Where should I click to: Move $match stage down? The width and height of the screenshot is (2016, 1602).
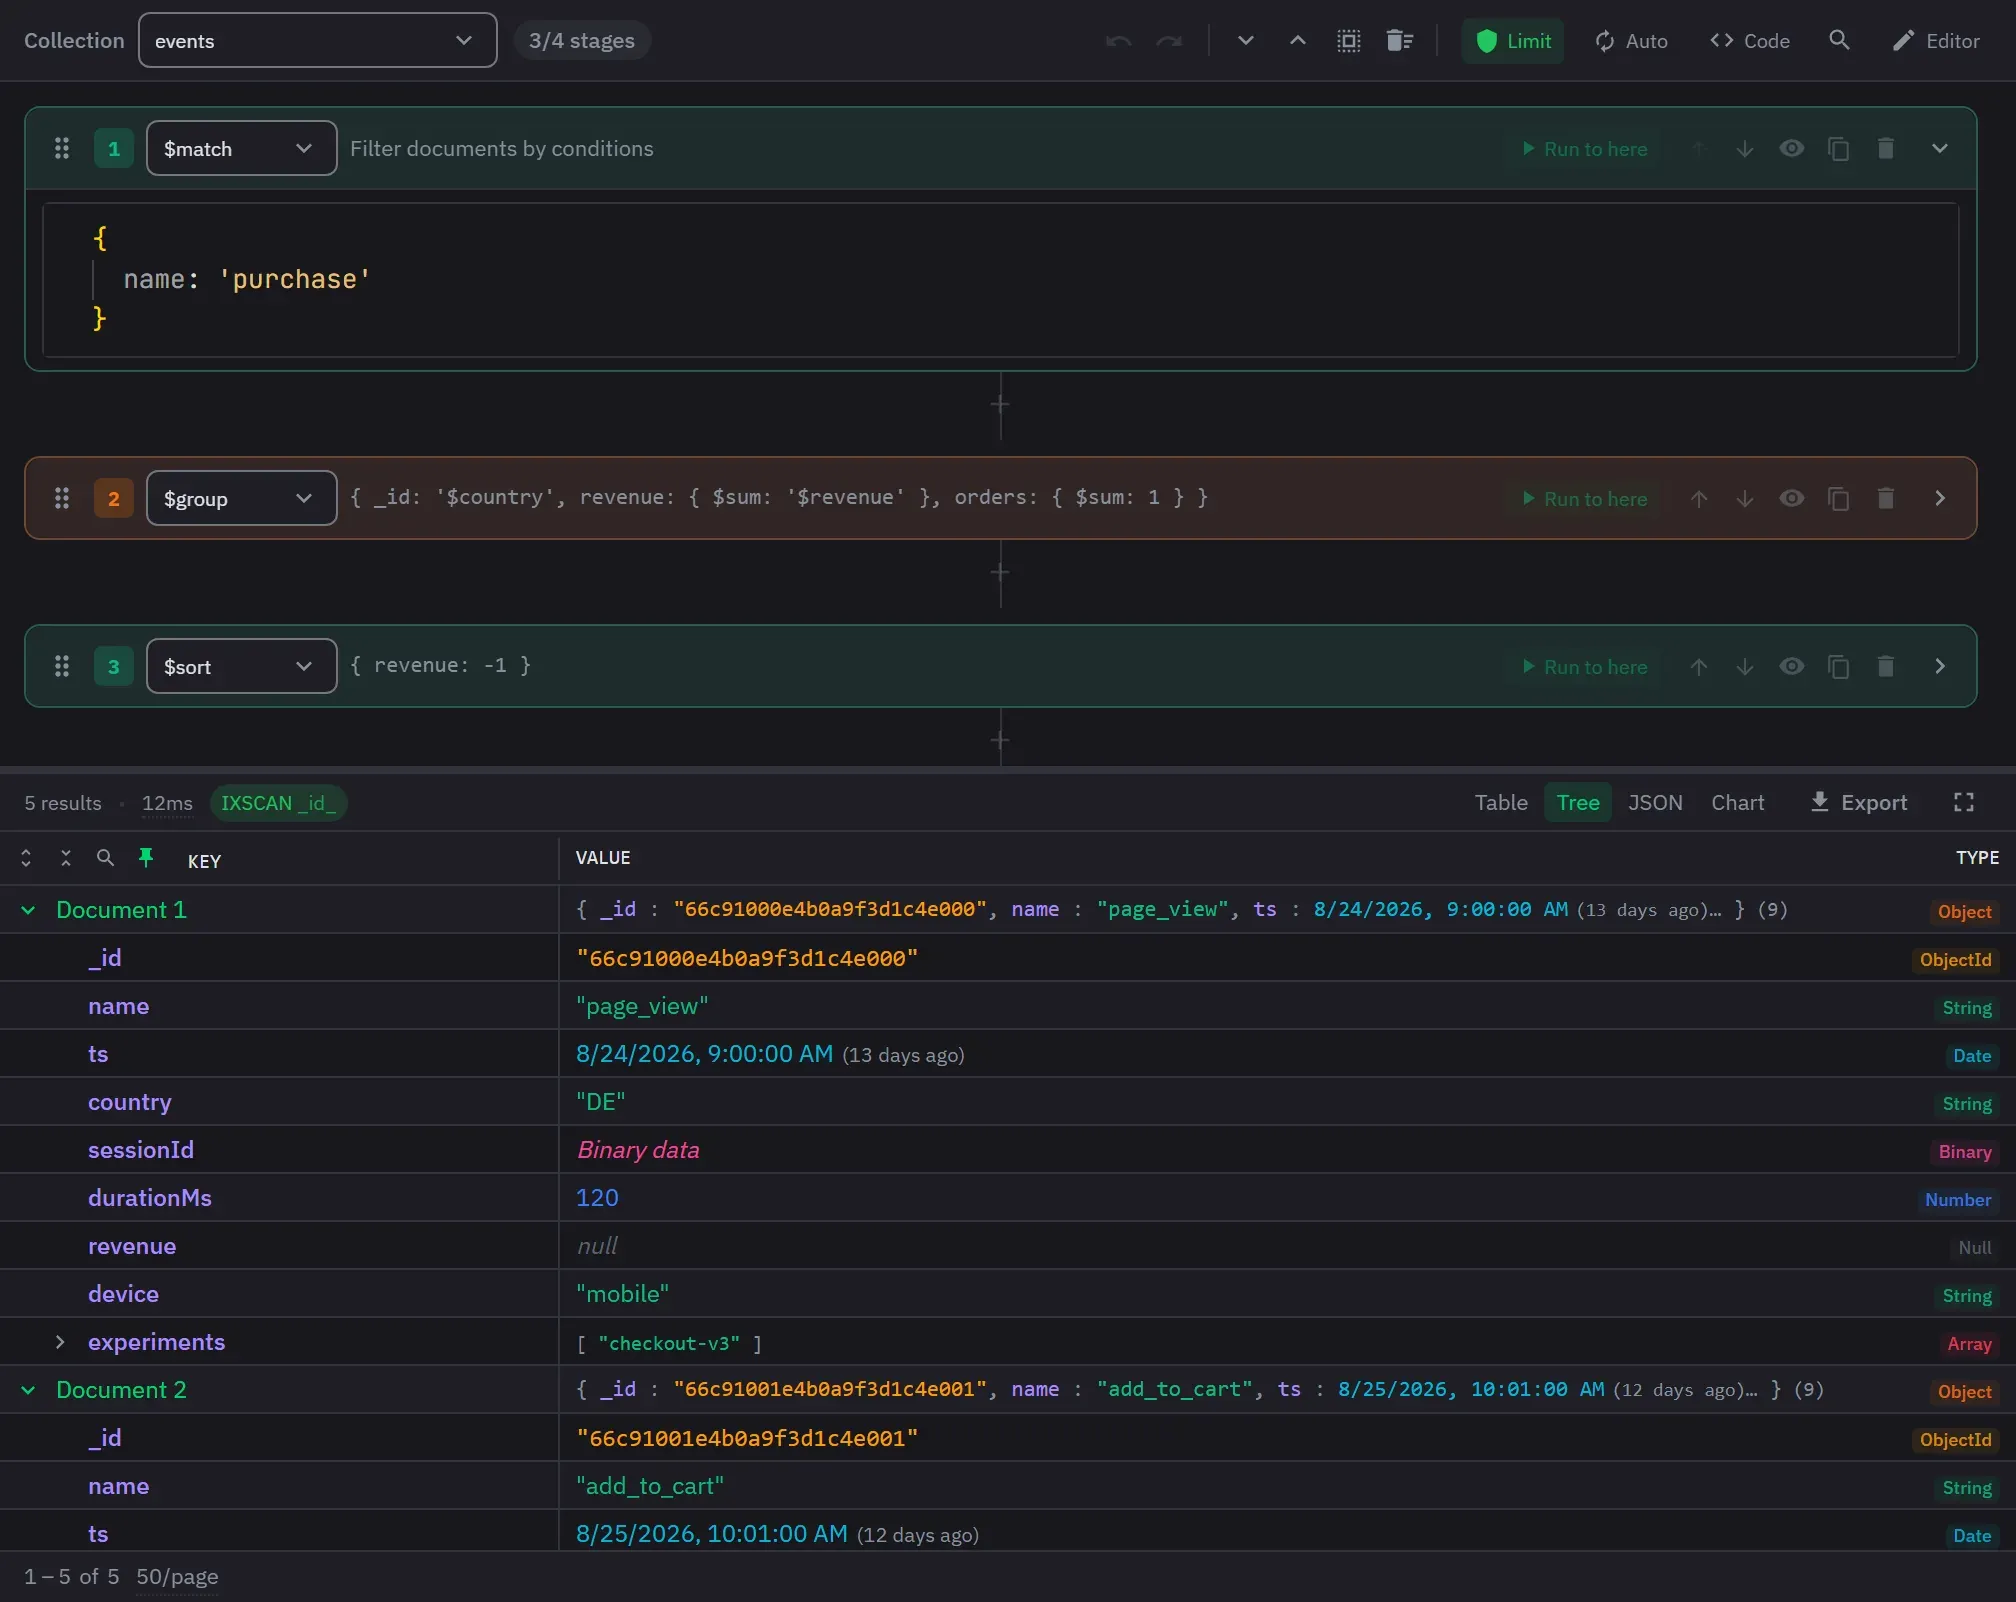click(1744, 149)
